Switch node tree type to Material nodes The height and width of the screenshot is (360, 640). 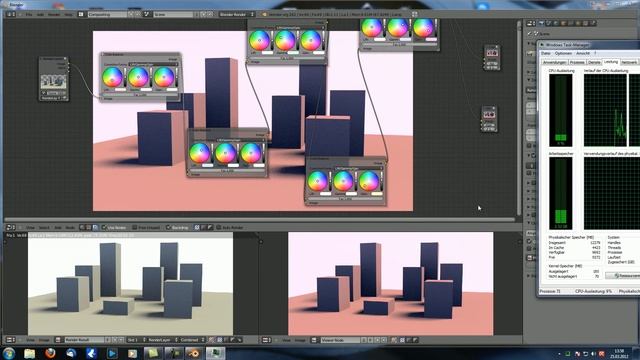tap(82, 227)
